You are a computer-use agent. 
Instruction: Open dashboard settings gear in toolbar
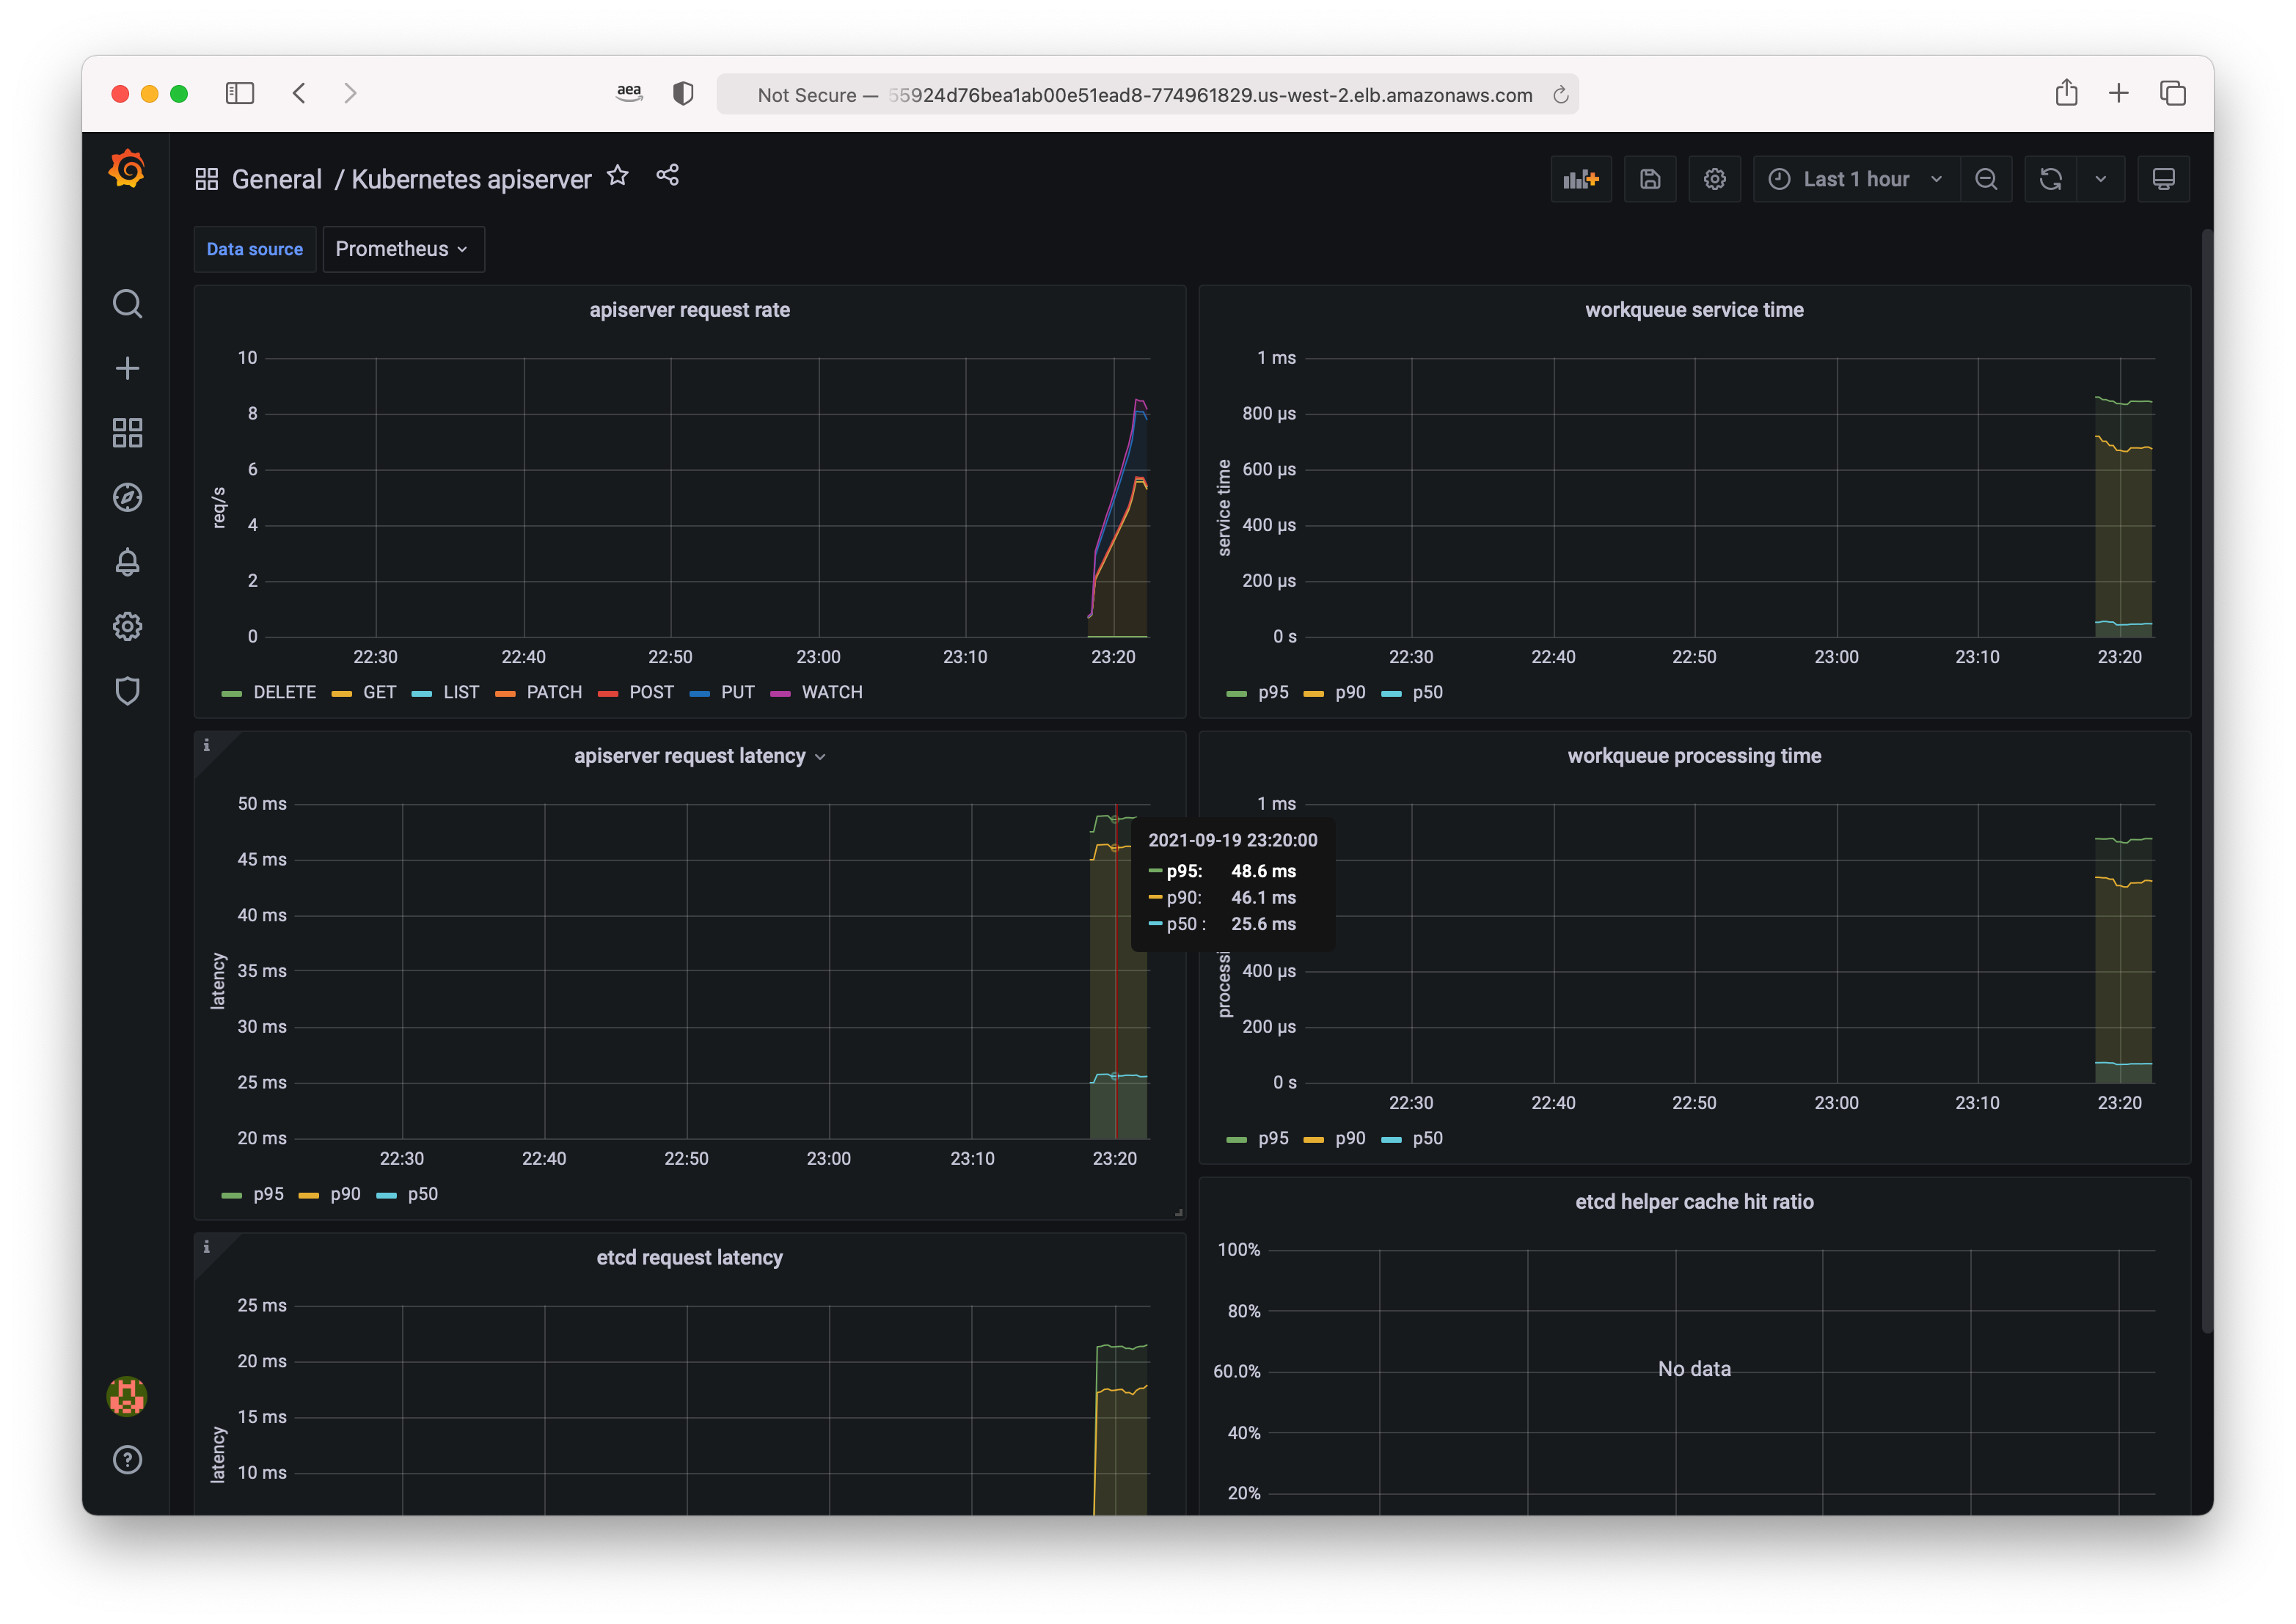tap(1715, 179)
